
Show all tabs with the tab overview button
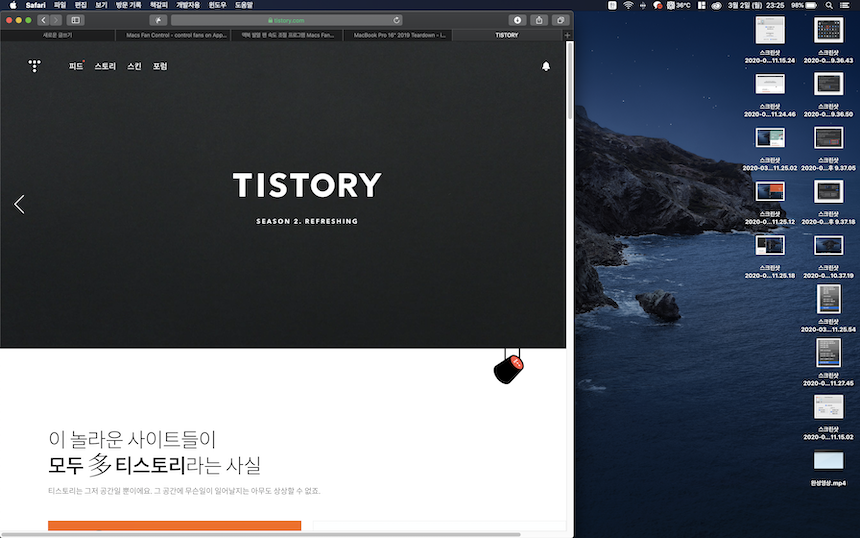click(561, 20)
